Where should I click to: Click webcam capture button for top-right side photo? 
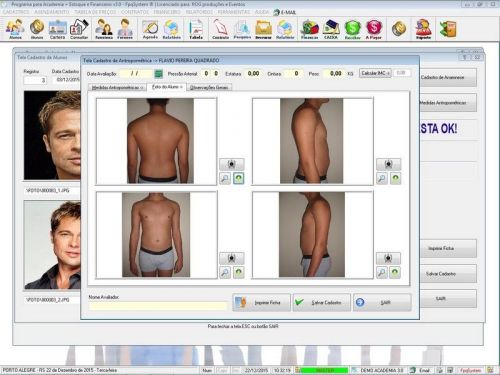point(389,164)
